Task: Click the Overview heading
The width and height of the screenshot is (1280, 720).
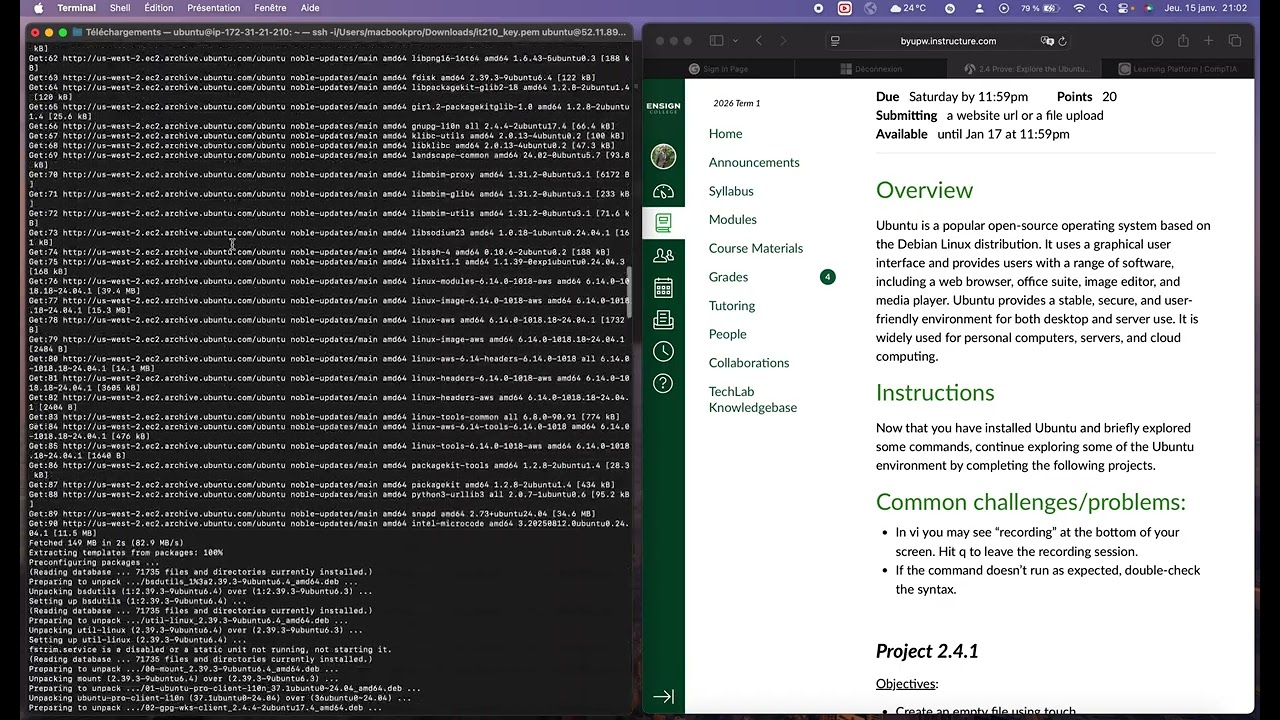Action: (924, 190)
